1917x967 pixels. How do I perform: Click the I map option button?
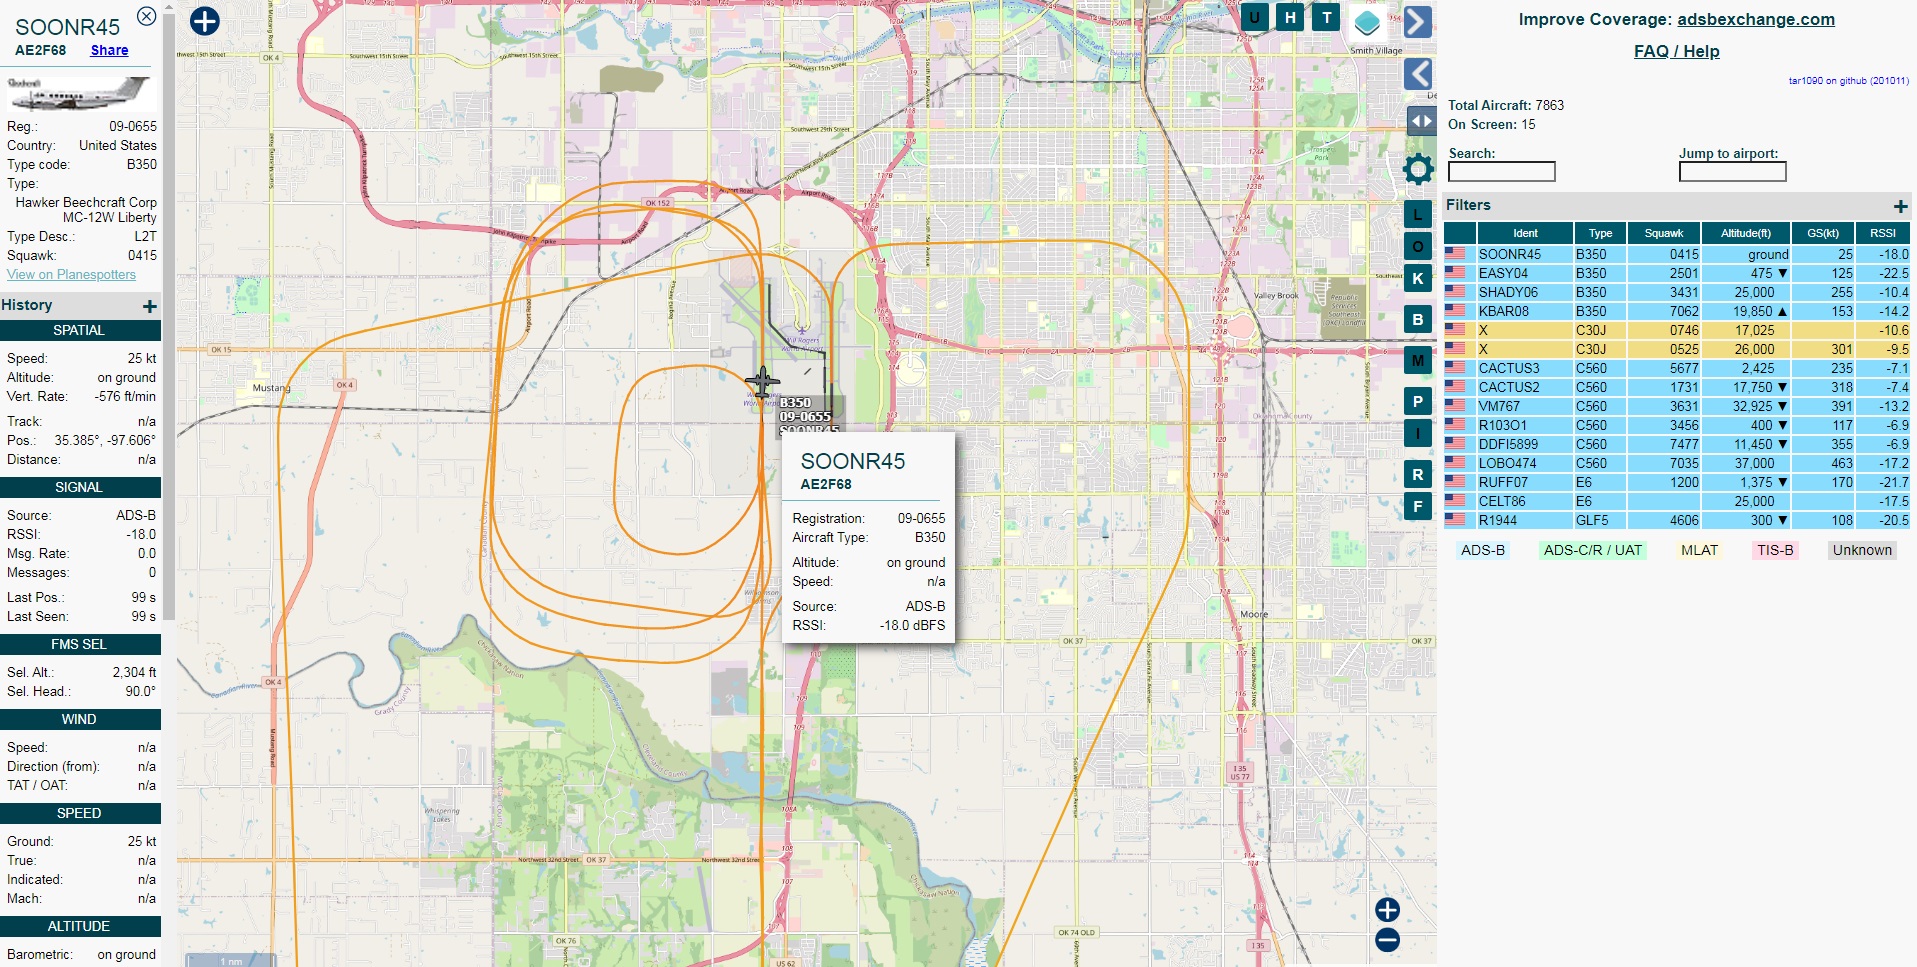click(1417, 433)
